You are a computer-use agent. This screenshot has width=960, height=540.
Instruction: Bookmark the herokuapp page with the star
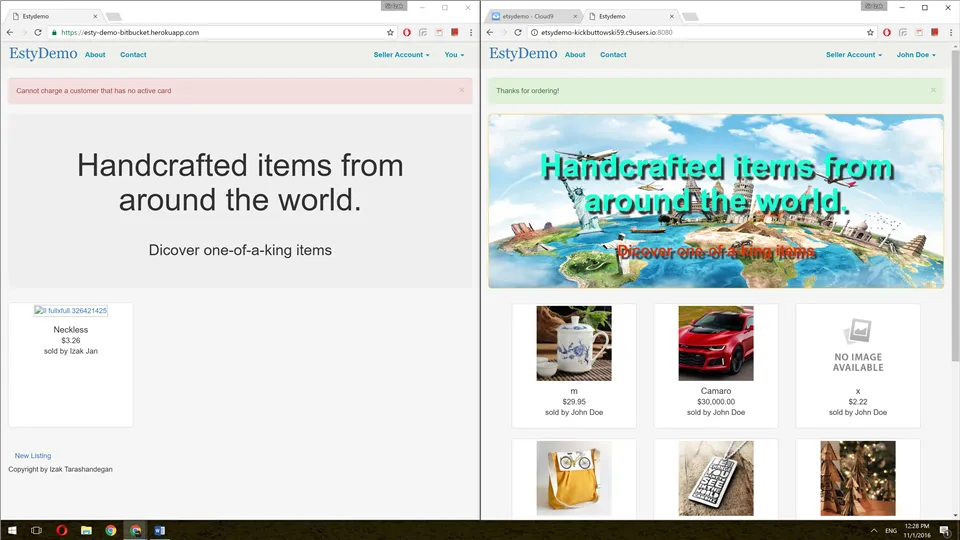(390, 32)
